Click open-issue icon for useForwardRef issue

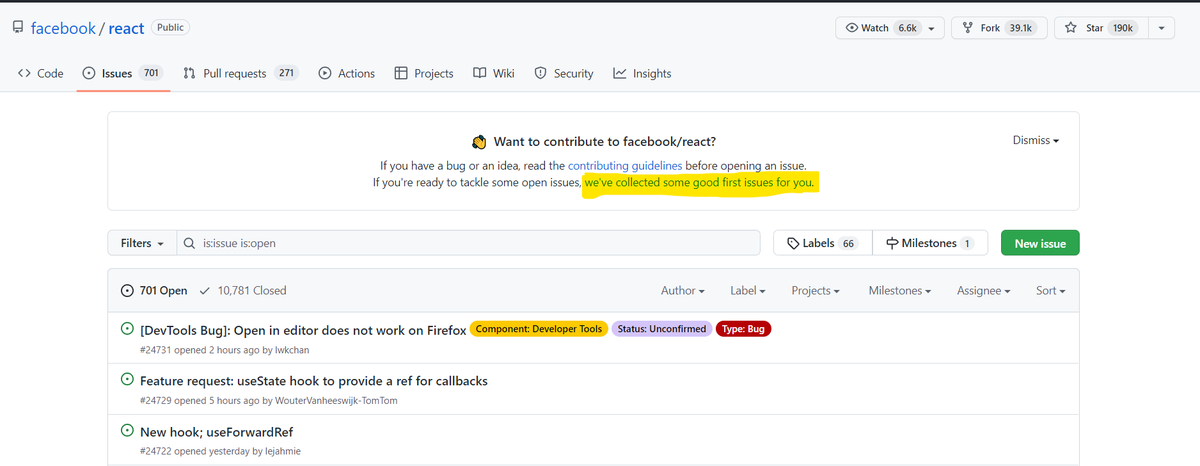tap(127, 431)
